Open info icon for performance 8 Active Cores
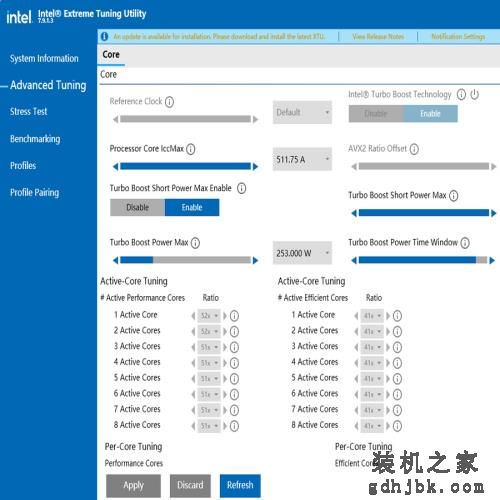Screen dimensions: 500x500 tap(234, 426)
